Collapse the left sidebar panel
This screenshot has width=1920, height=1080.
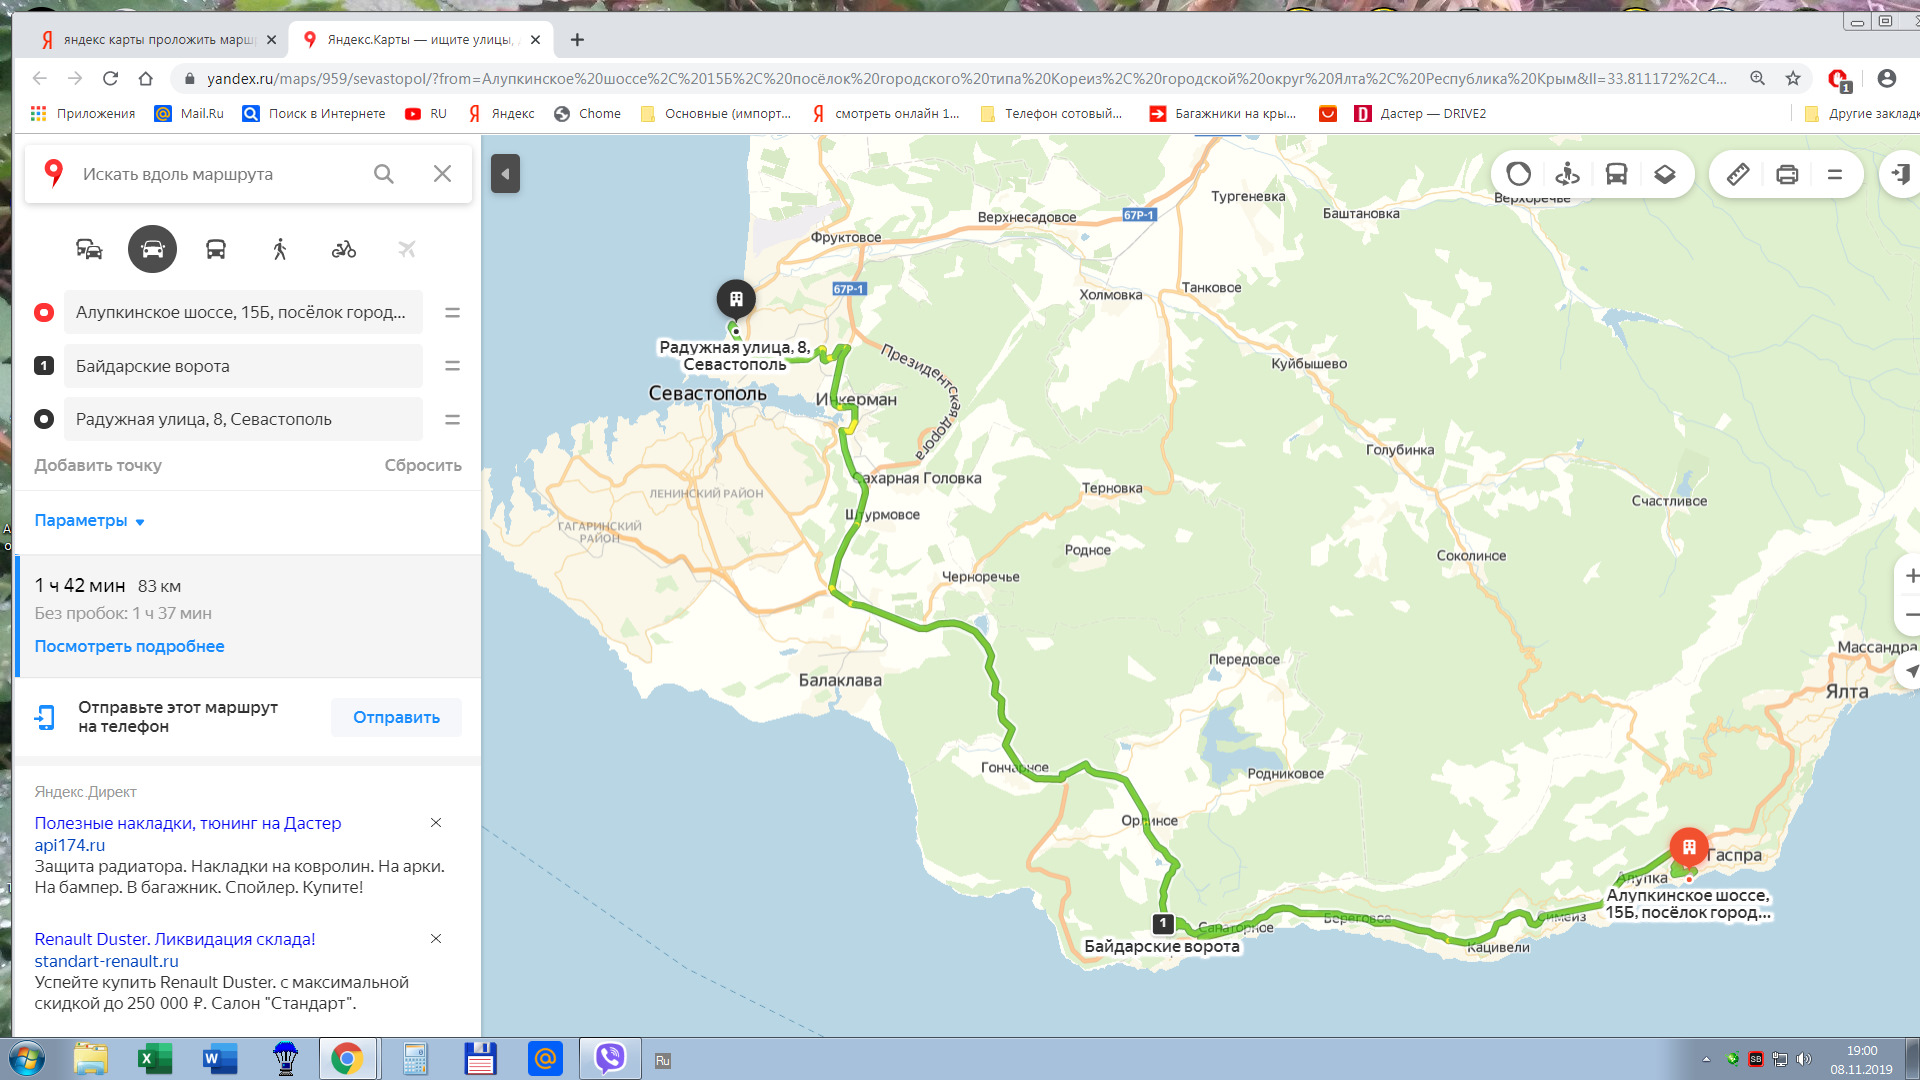pos(505,174)
